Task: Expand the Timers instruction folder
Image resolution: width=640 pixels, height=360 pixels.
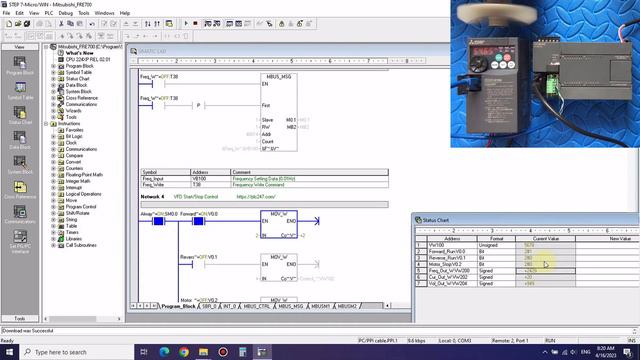Action: [53, 232]
